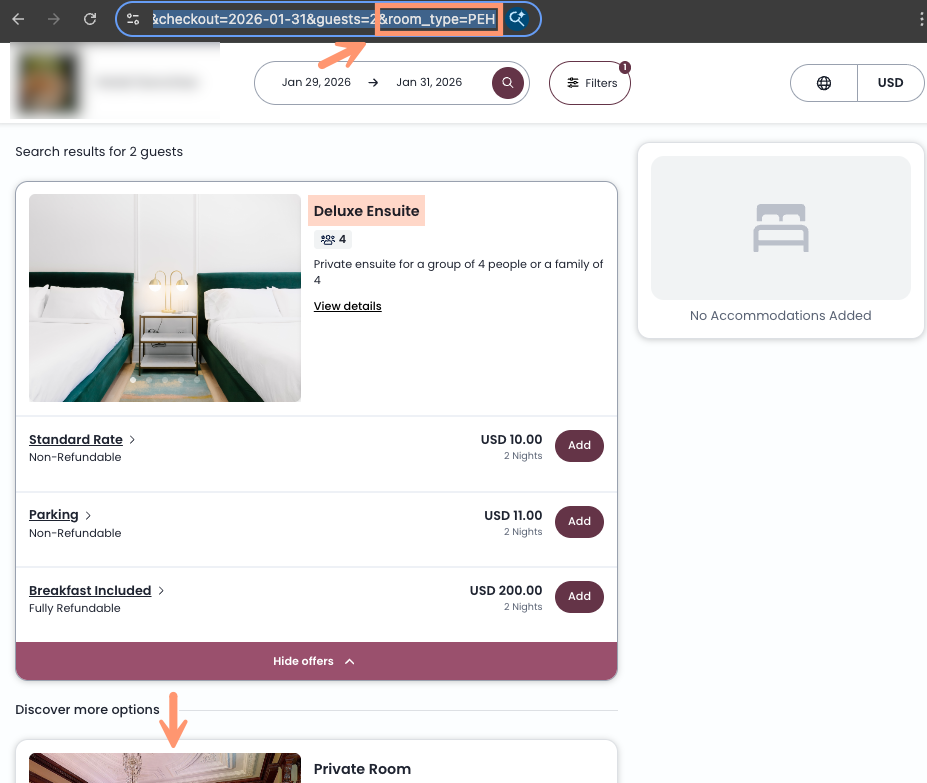Open the globe language selector
927x783 pixels.
(824, 83)
